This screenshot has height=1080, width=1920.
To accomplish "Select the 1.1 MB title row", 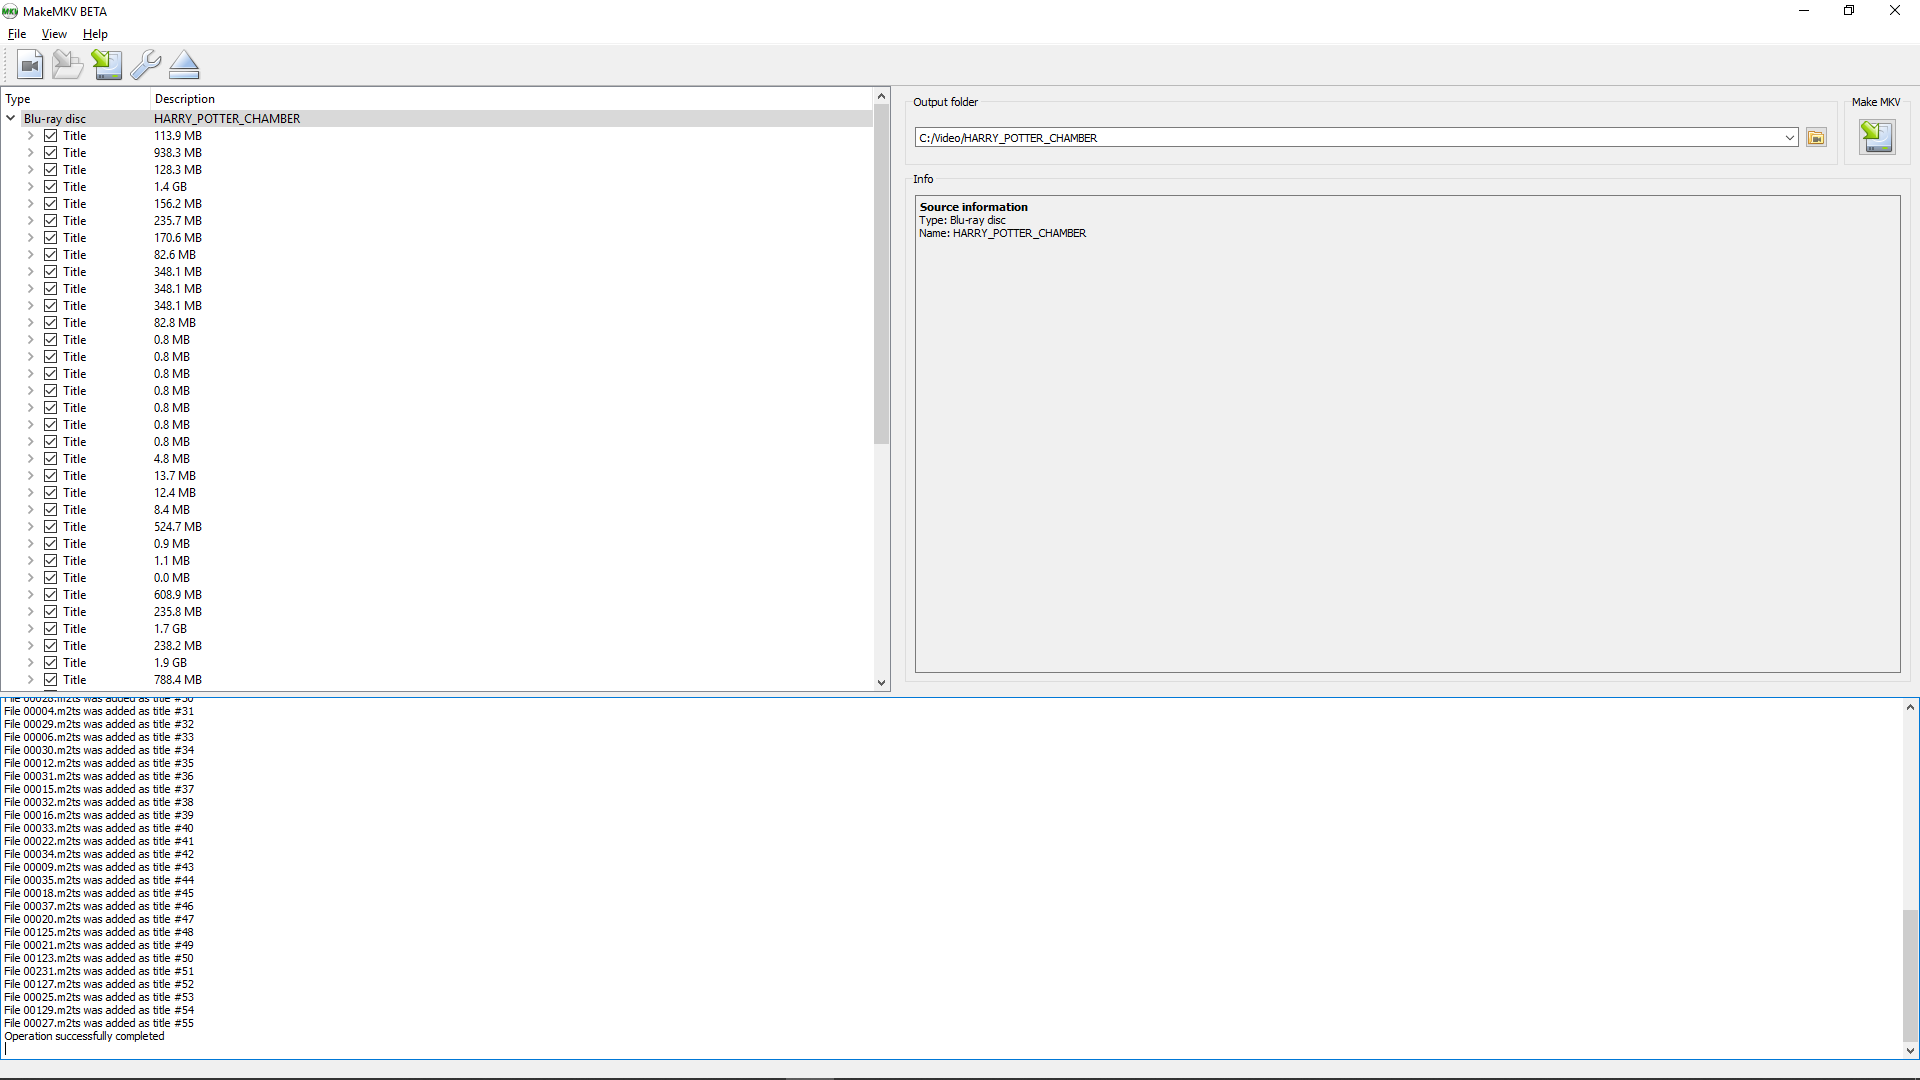I will (x=437, y=561).
